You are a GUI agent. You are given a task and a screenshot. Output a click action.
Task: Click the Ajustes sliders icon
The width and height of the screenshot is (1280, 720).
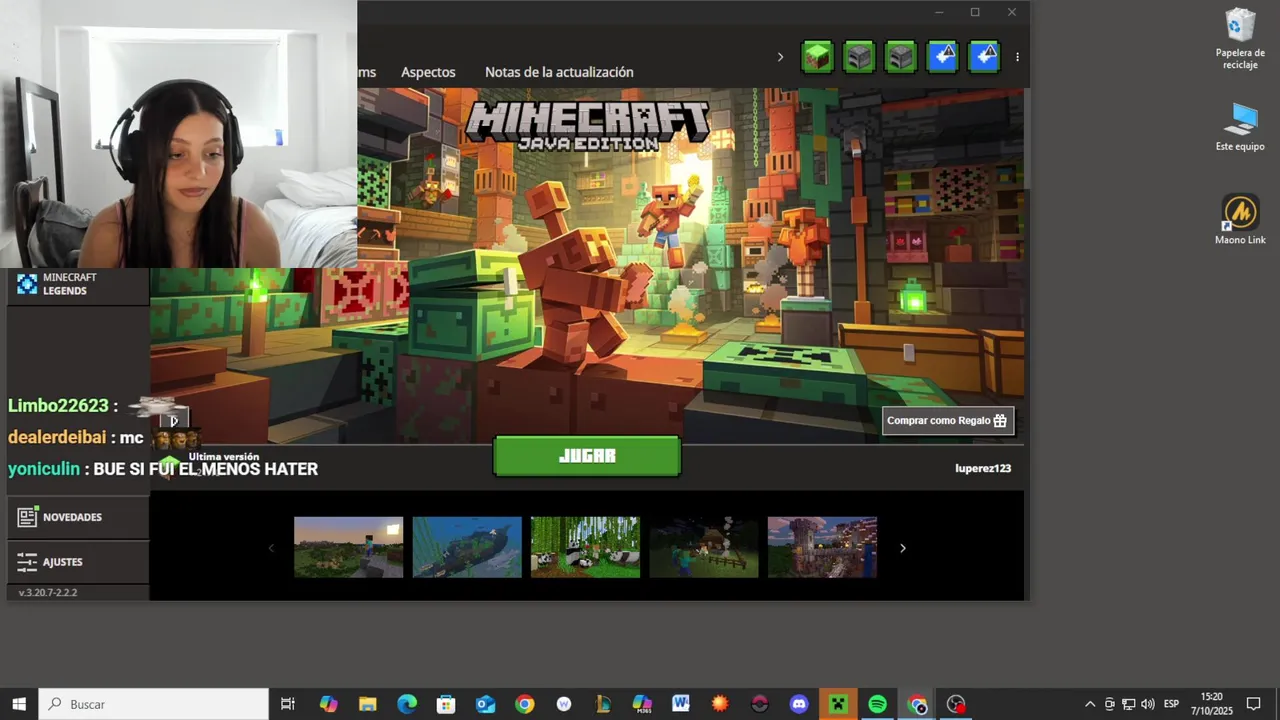27,562
